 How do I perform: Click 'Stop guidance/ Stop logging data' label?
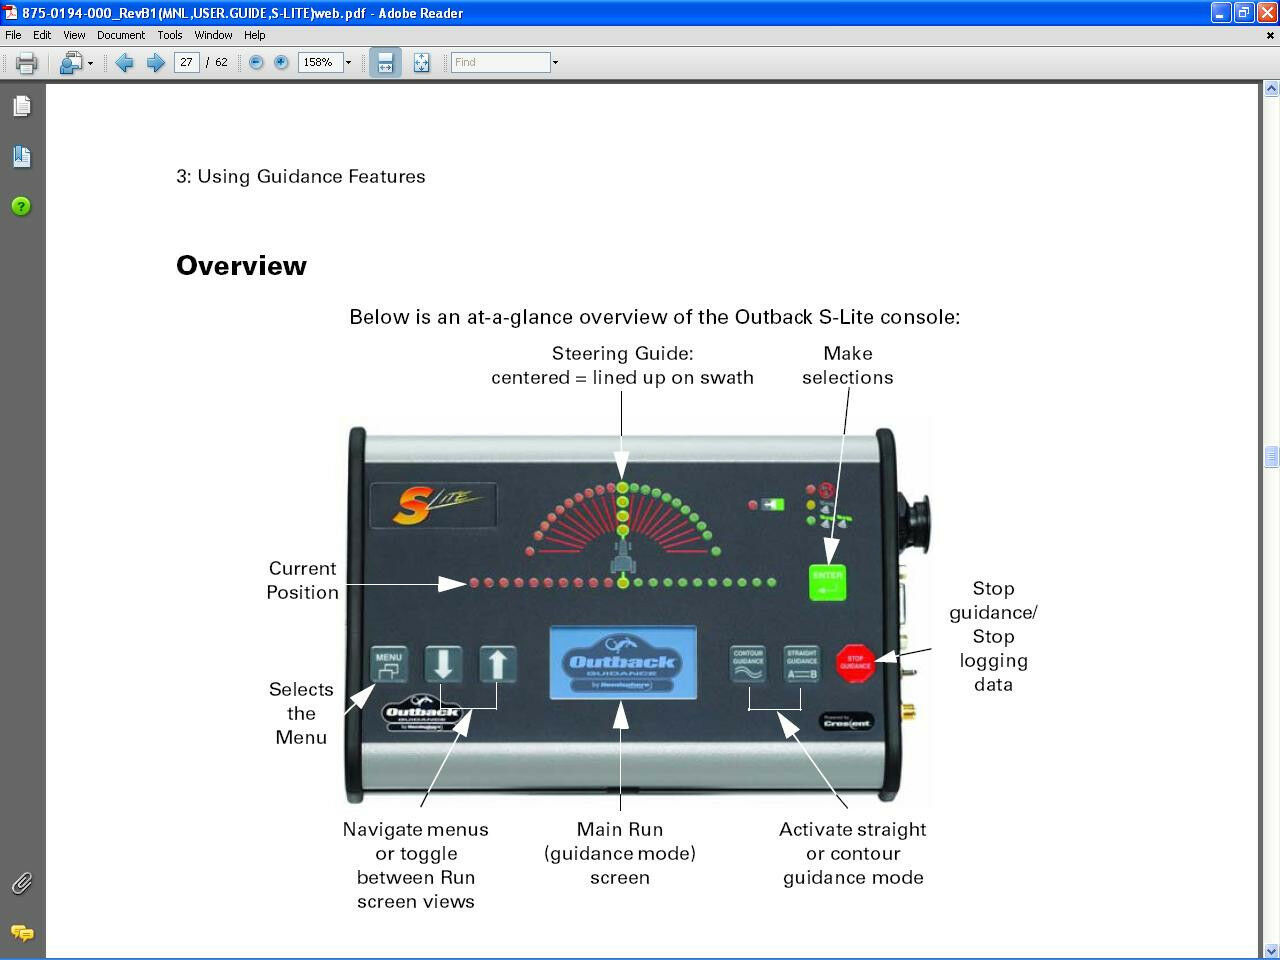993,637
